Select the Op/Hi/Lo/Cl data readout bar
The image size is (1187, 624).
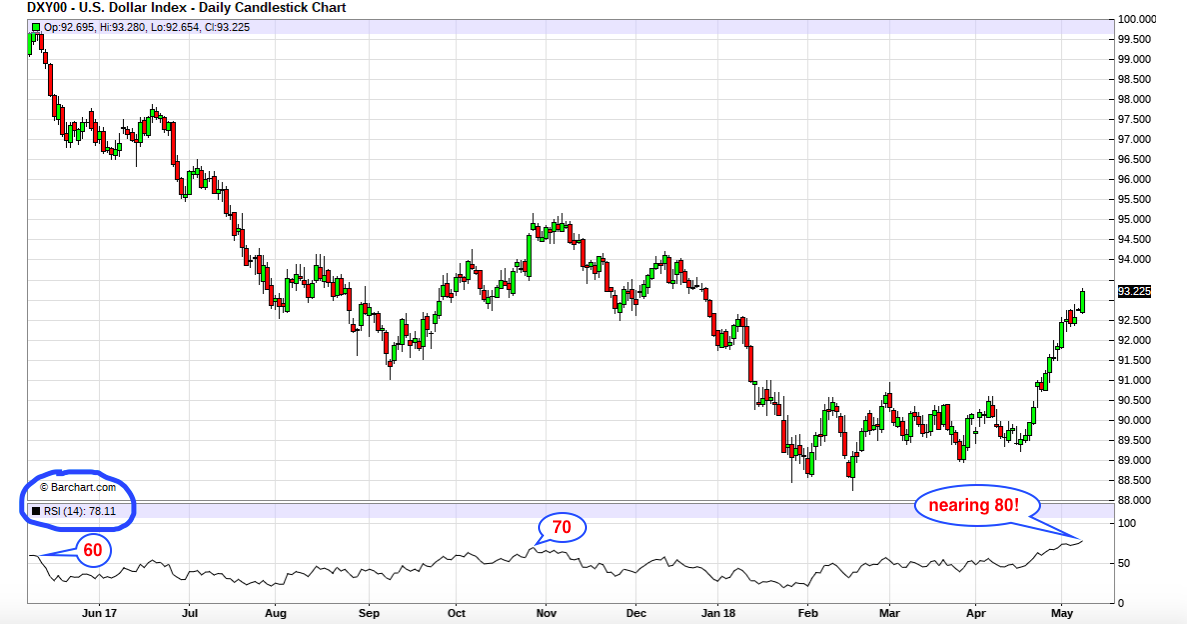pos(571,27)
